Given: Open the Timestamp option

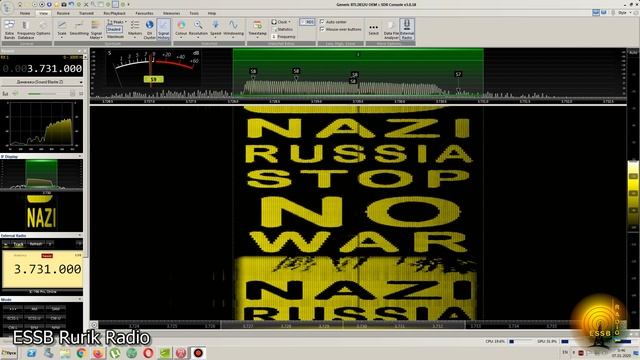Looking at the screenshot, I should click(x=257, y=28).
